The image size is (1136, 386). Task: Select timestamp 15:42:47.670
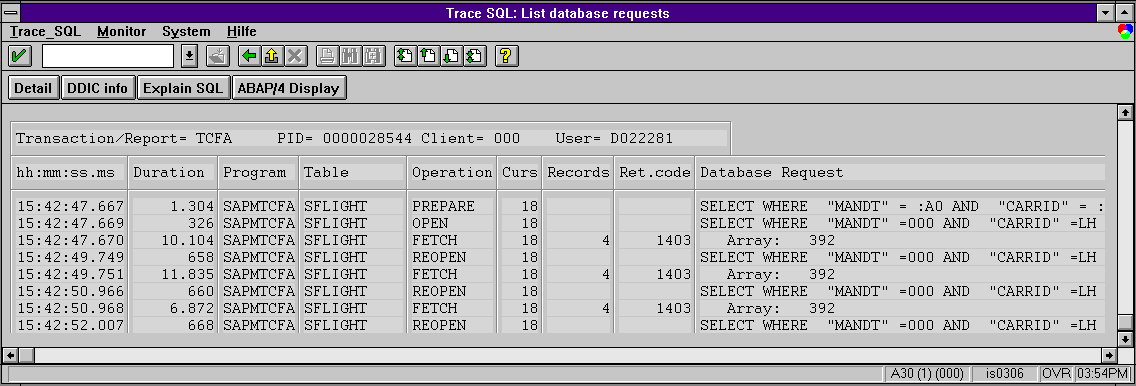(x=70, y=240)
